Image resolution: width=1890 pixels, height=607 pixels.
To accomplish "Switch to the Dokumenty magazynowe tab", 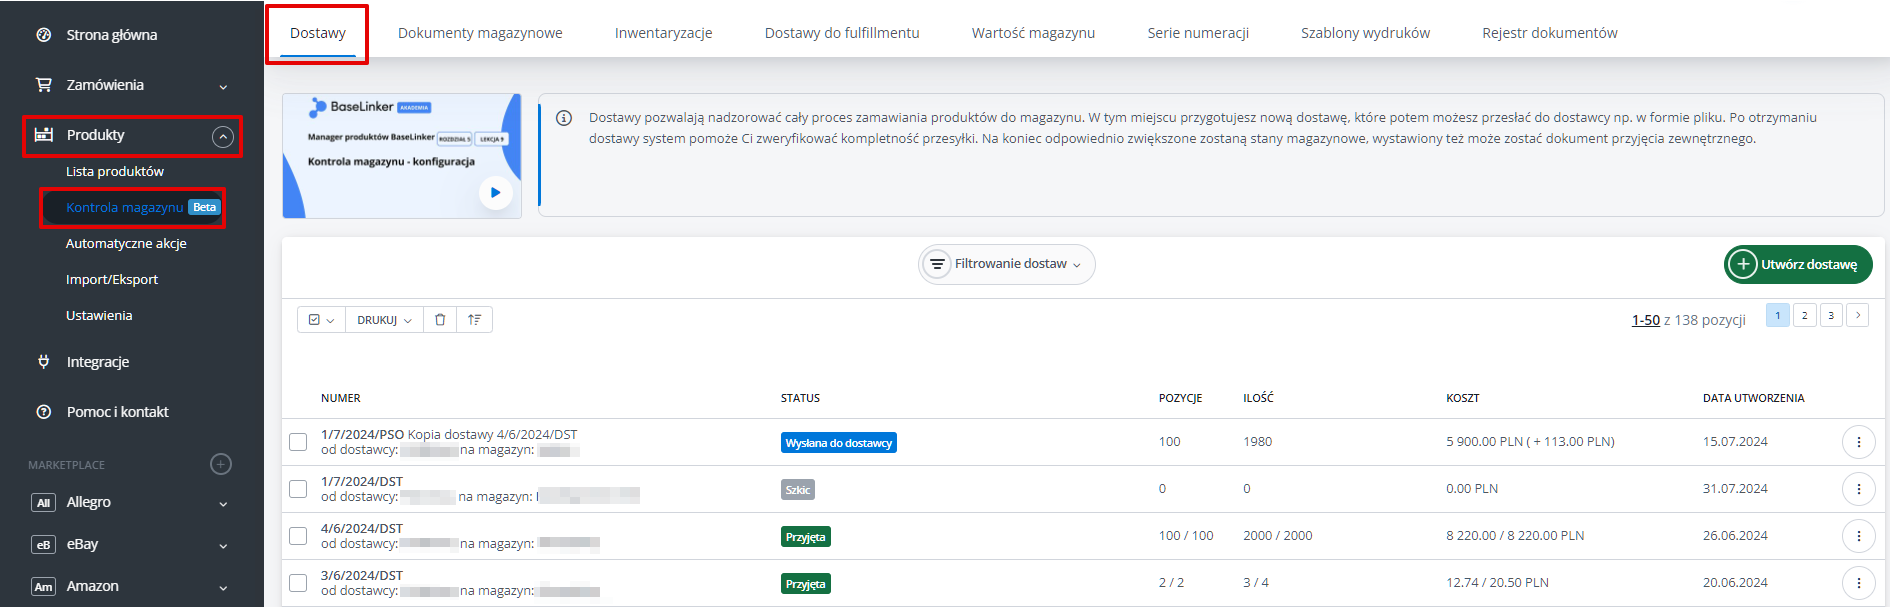I will [x=480, y=33].
